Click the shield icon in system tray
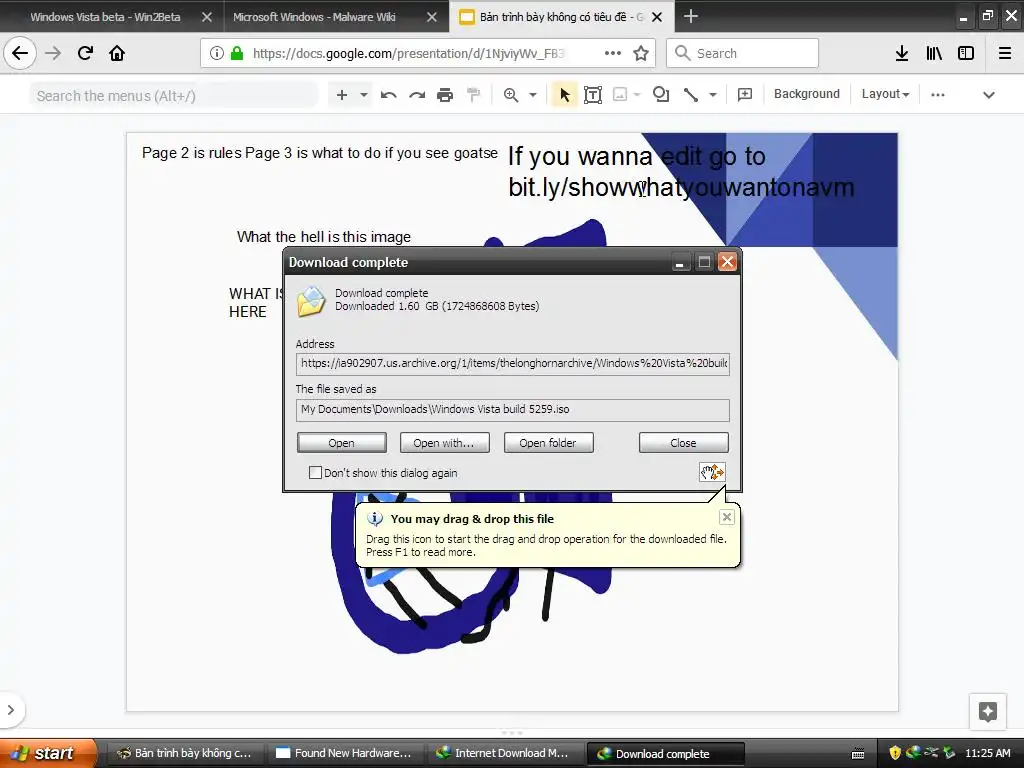The image size is (1024, 768). click(895, 753)
